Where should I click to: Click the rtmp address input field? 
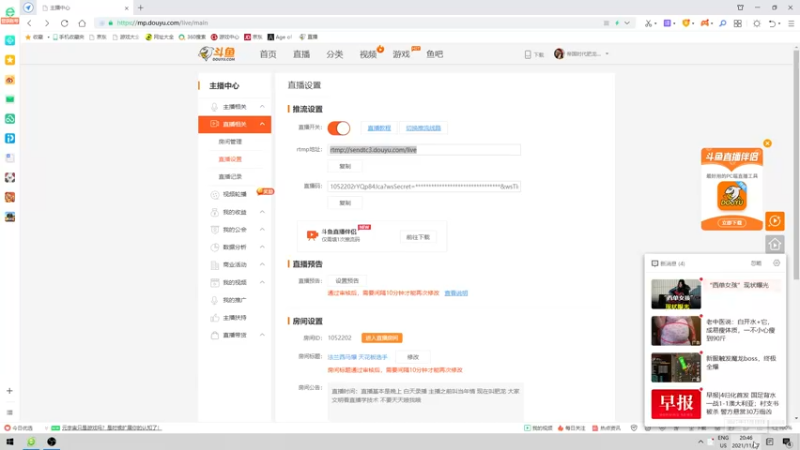(x=424, y=150)
